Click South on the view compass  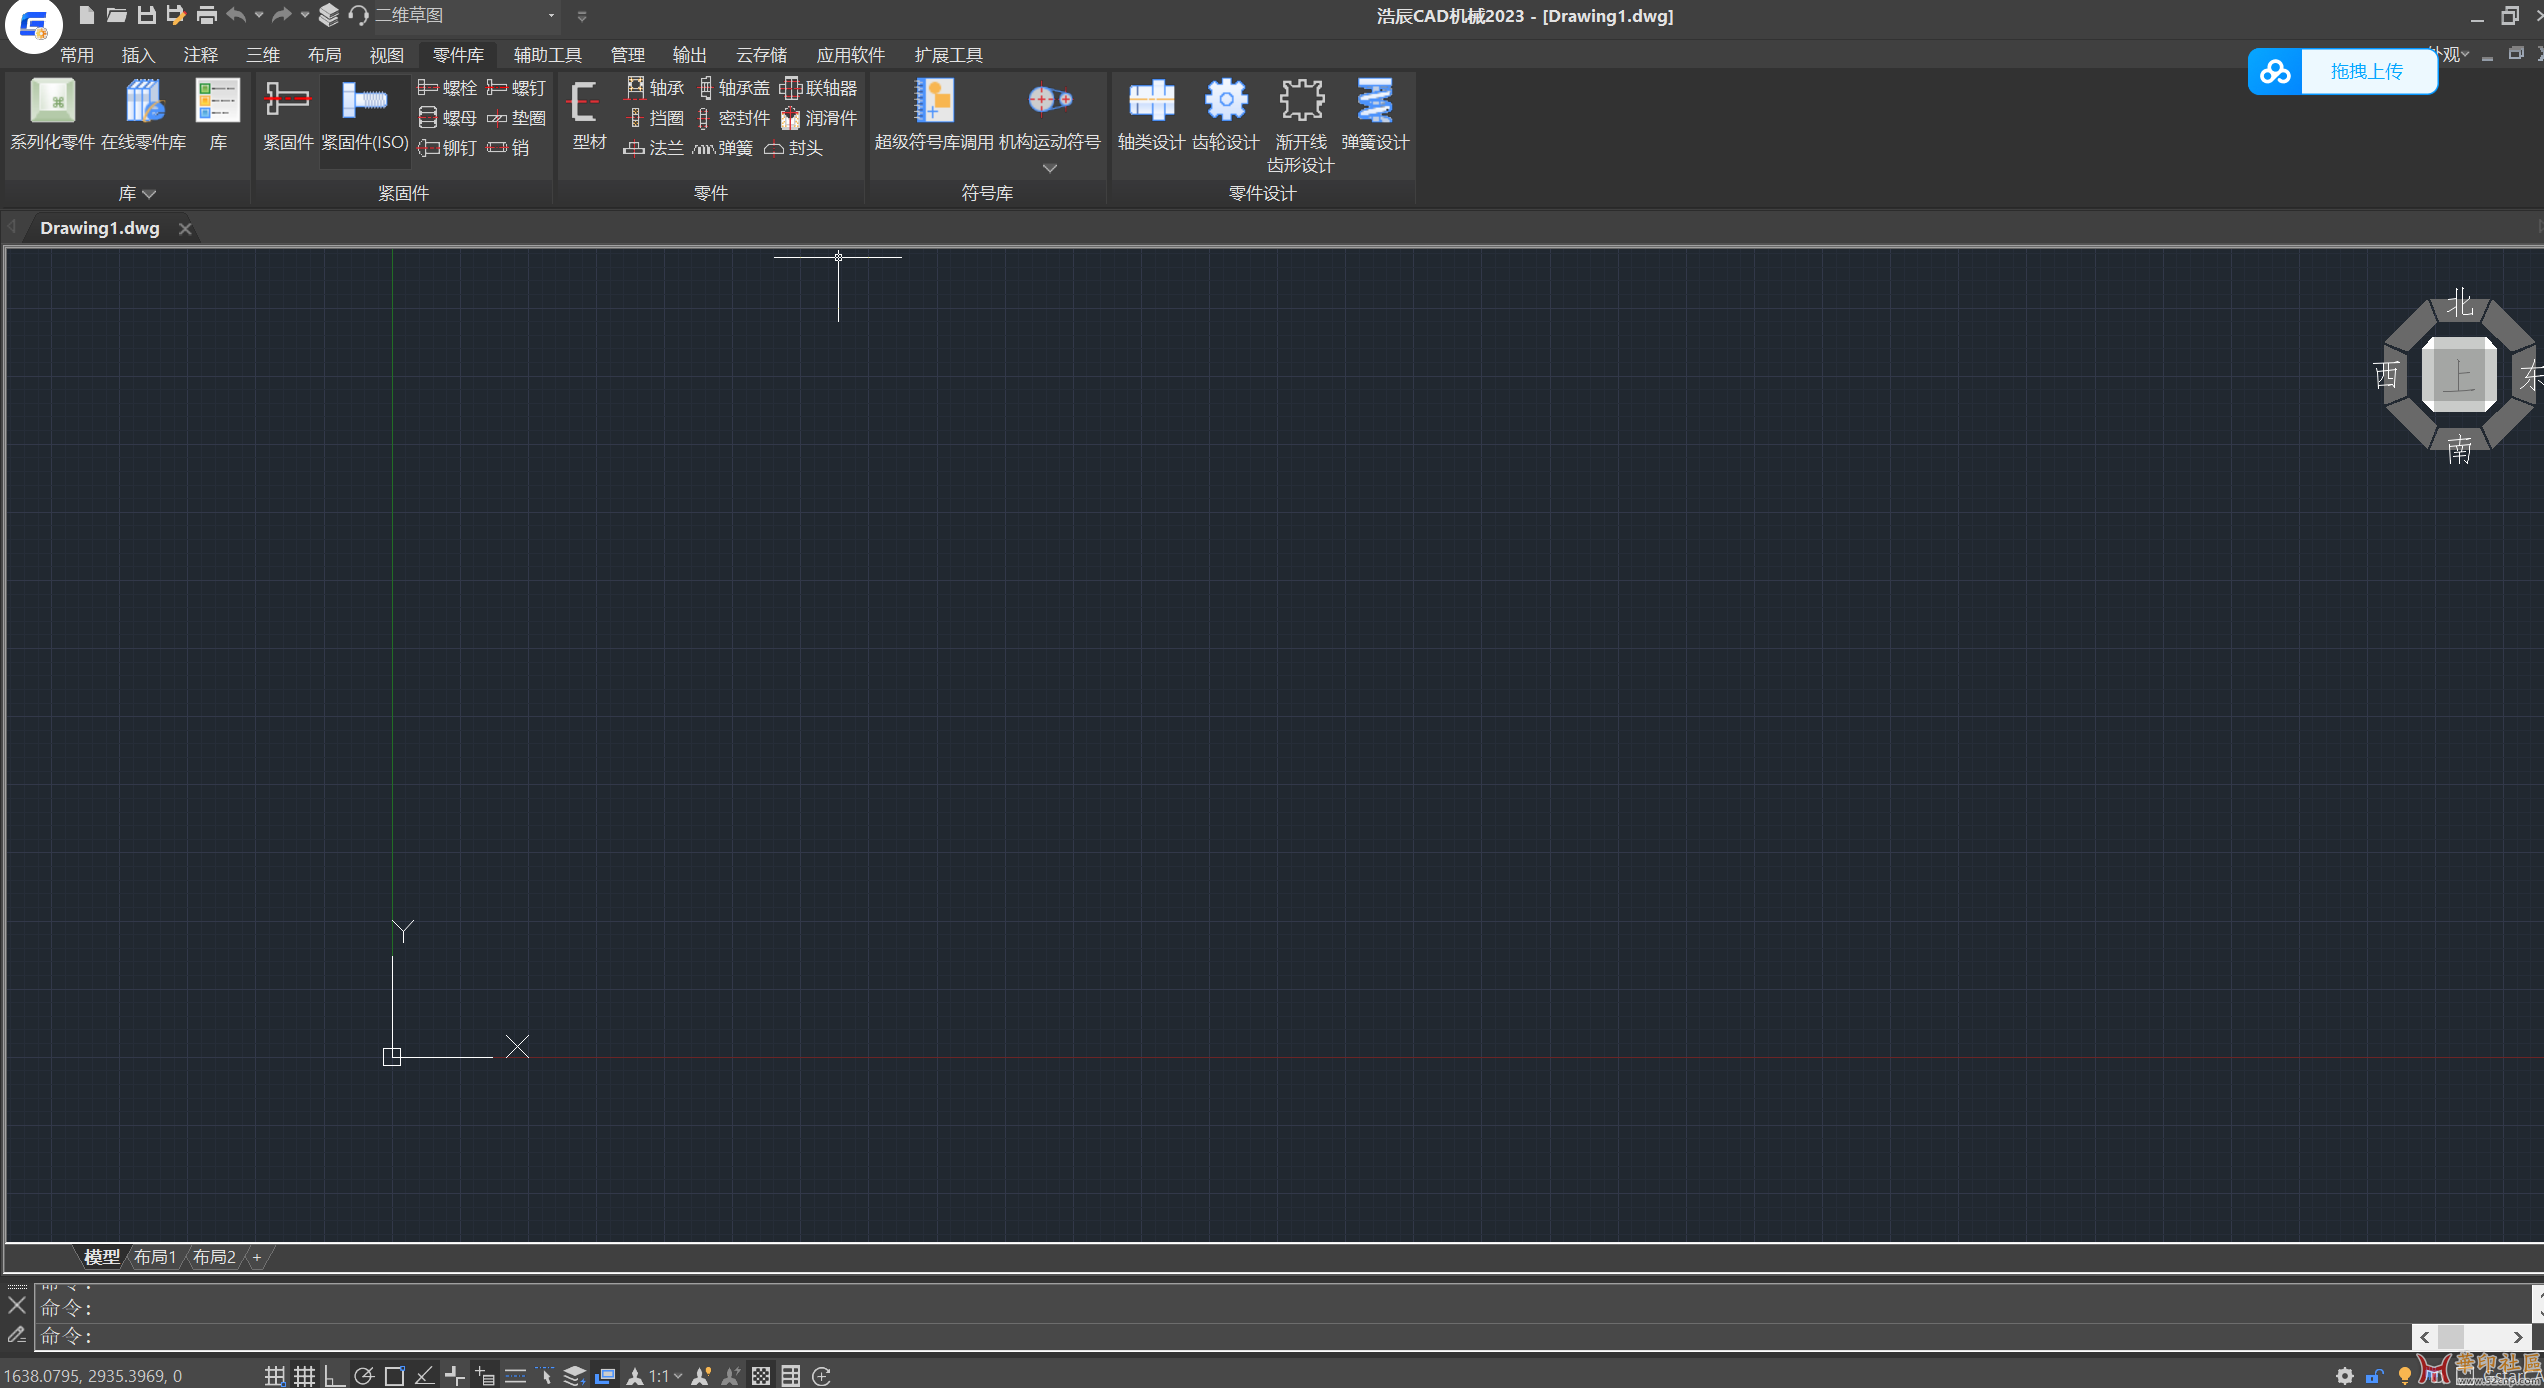point(2459,449)
